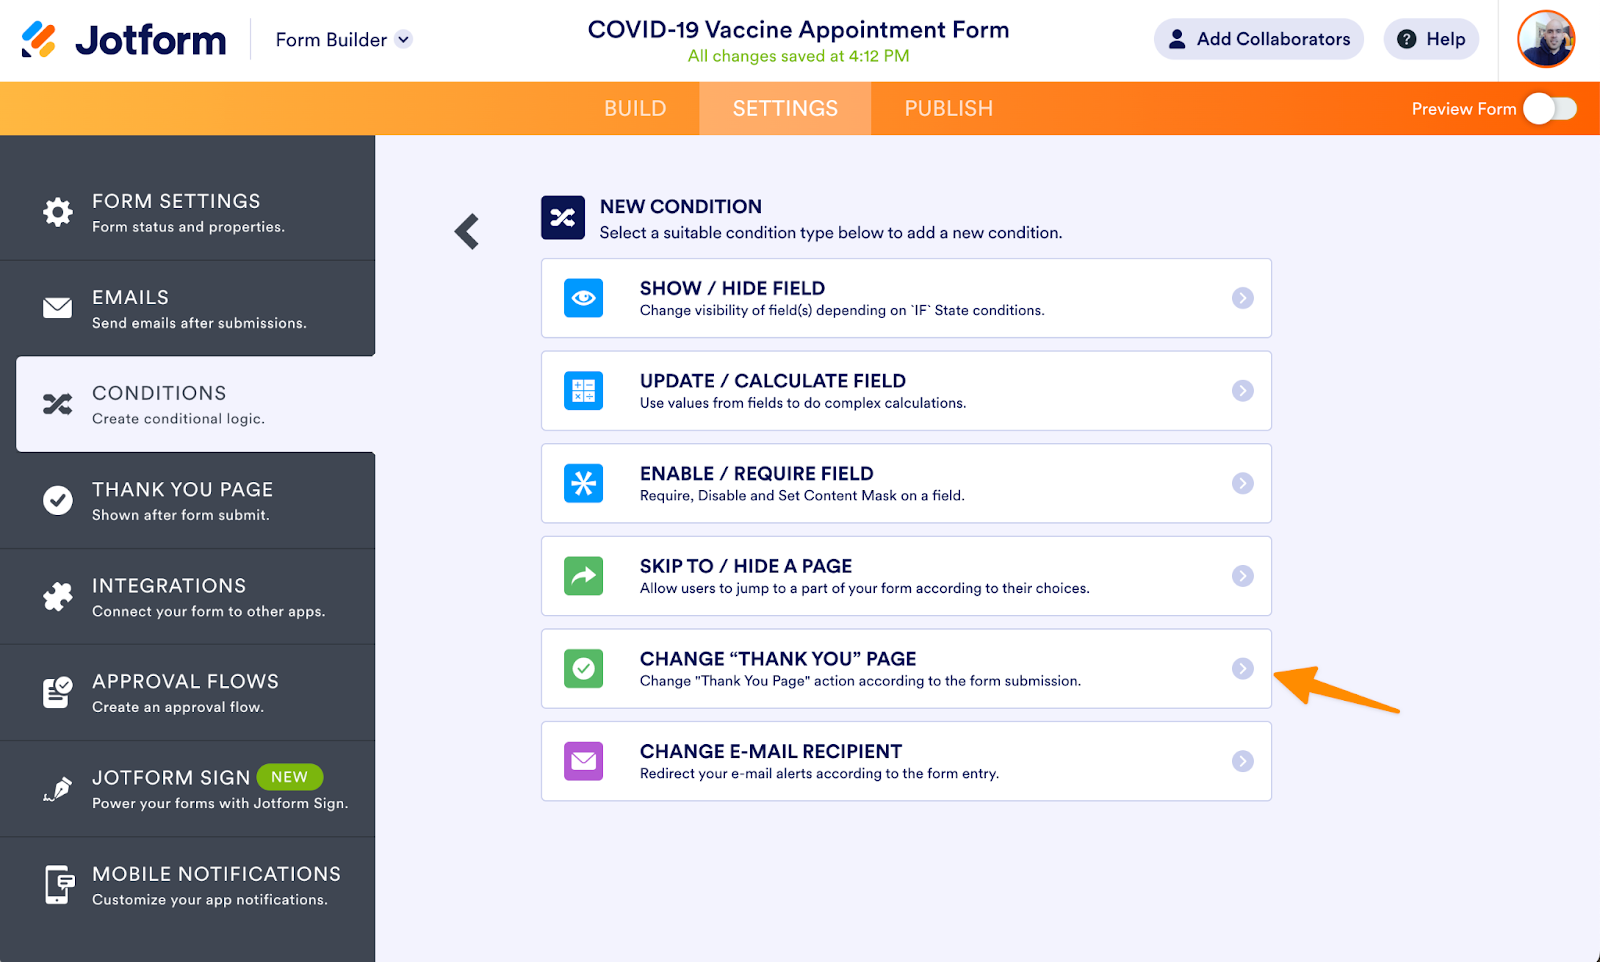Click the Change E-mail Recipient envelope icon
The width and height of the screenshot is (1600, 962).
583,761
